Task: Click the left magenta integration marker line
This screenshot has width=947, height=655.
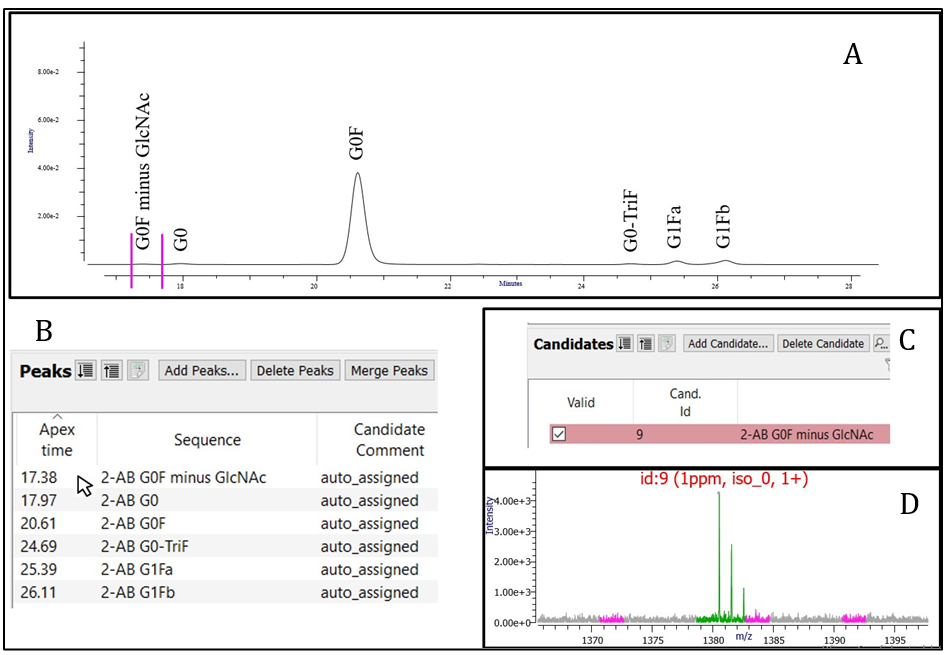Action: [x=131, y=261]
